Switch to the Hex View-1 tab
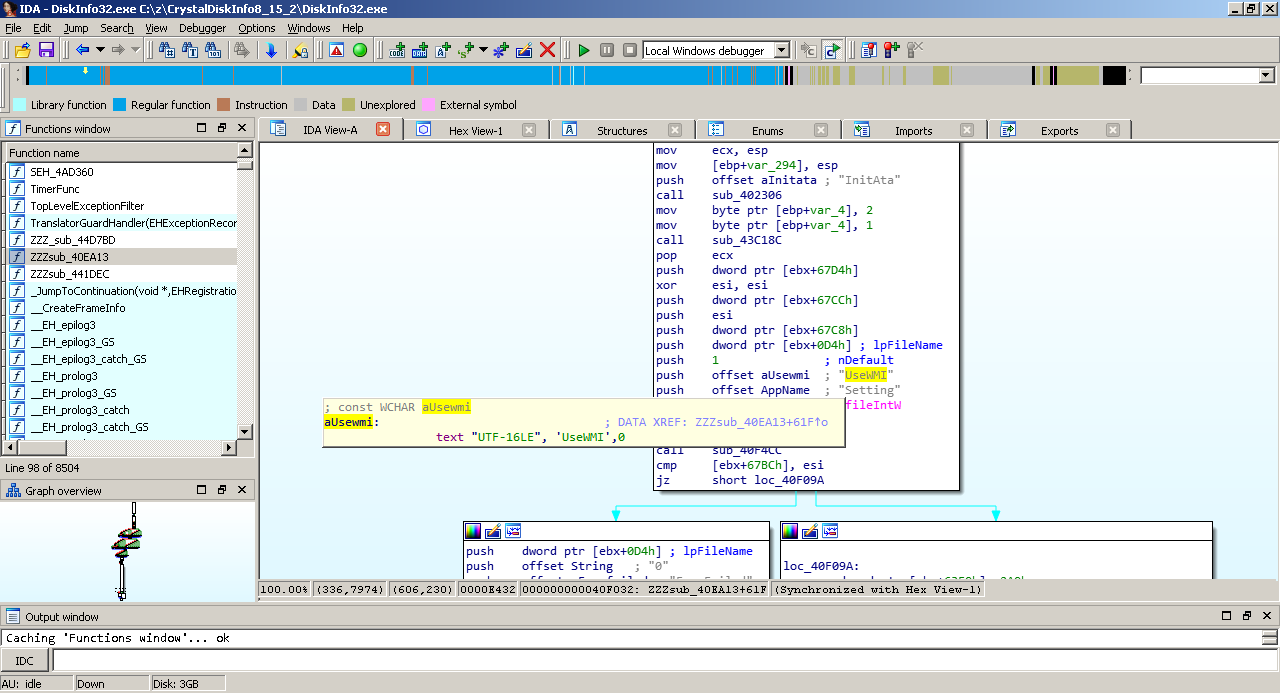1280x693 pixels. point(475,131)
